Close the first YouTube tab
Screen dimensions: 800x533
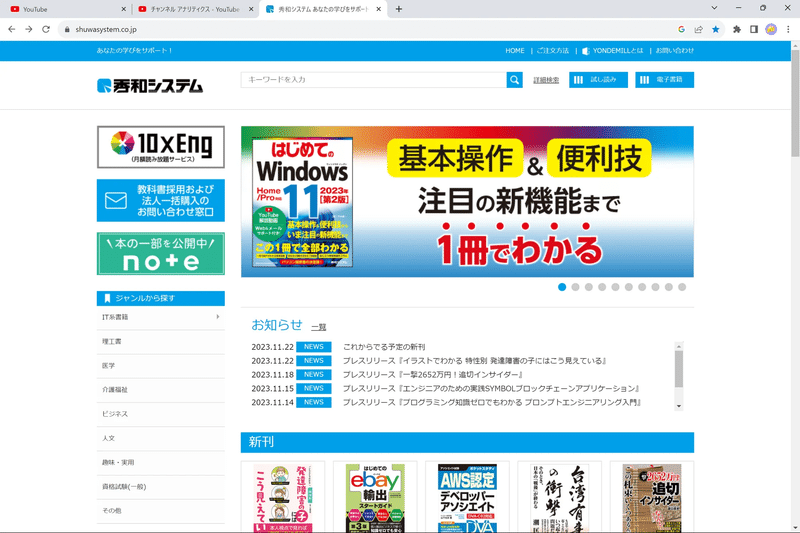tap(123, 9)
